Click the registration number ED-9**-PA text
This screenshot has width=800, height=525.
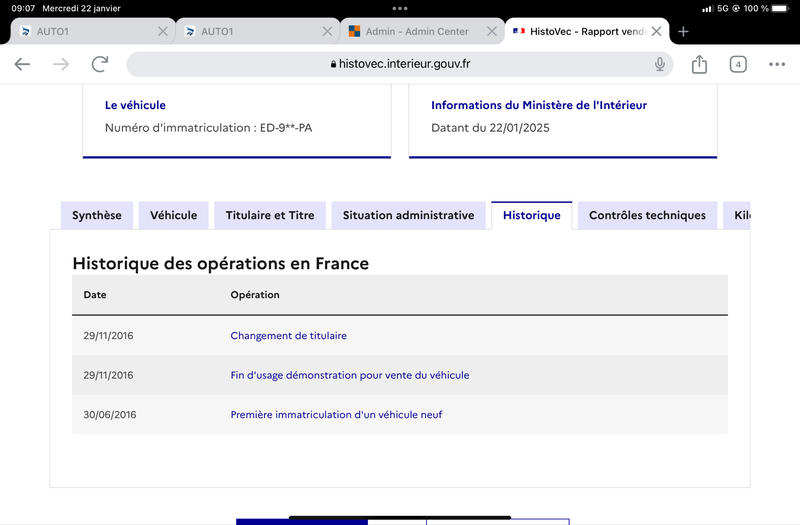[x=286, y=128]
